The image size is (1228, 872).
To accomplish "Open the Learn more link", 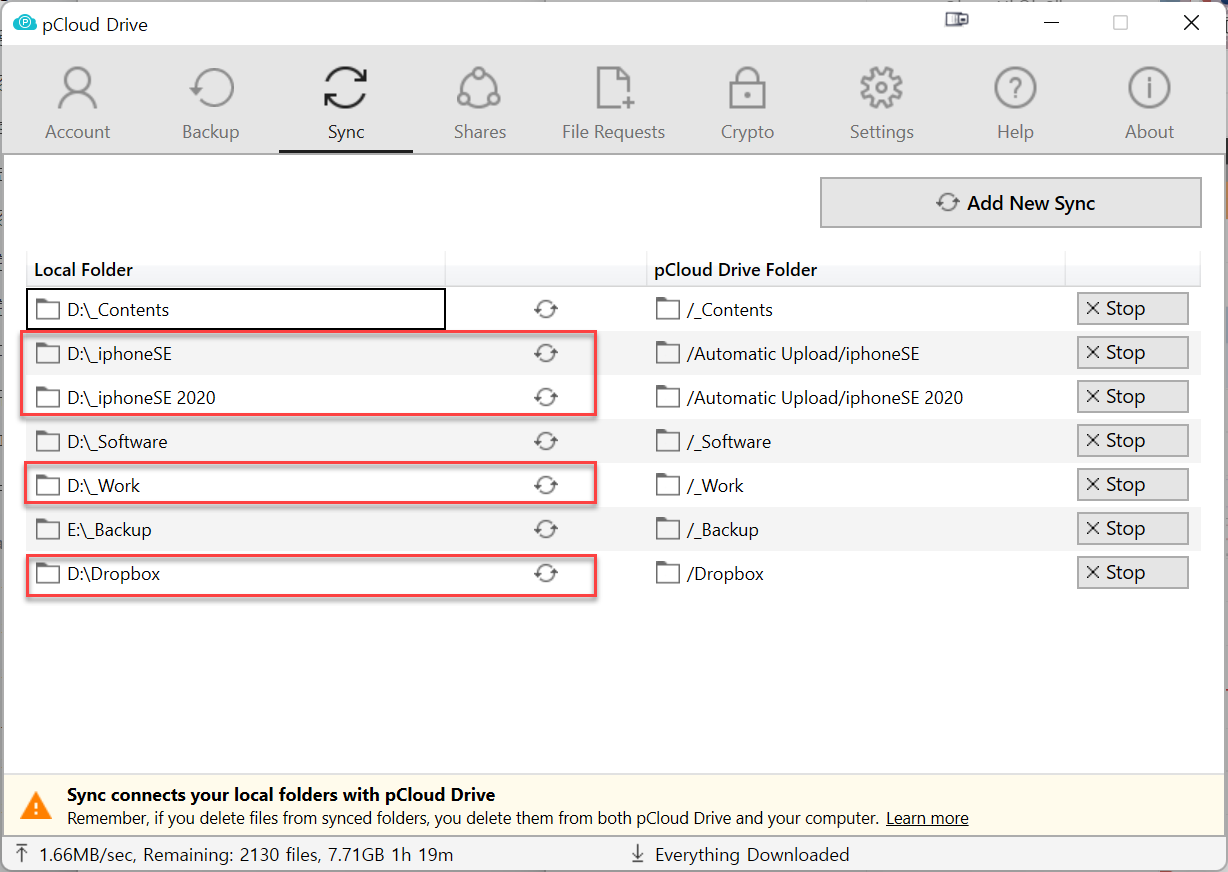I will 927,818.
